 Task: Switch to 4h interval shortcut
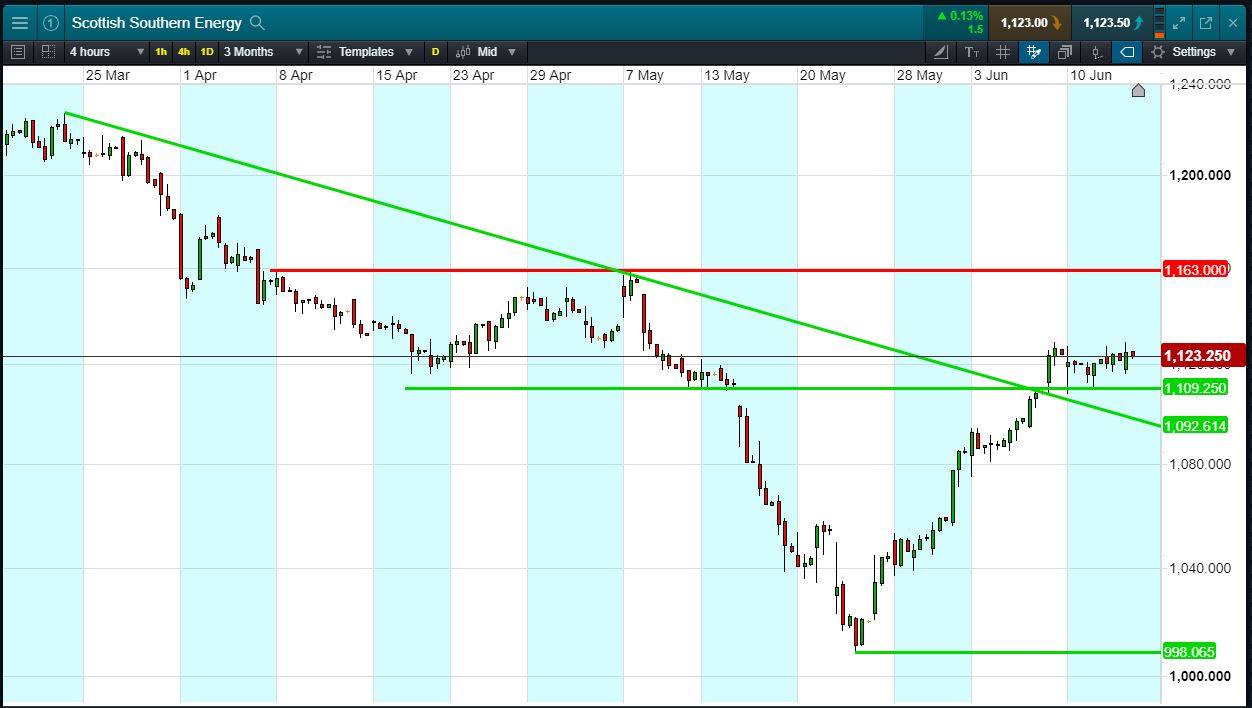[184, 52]
